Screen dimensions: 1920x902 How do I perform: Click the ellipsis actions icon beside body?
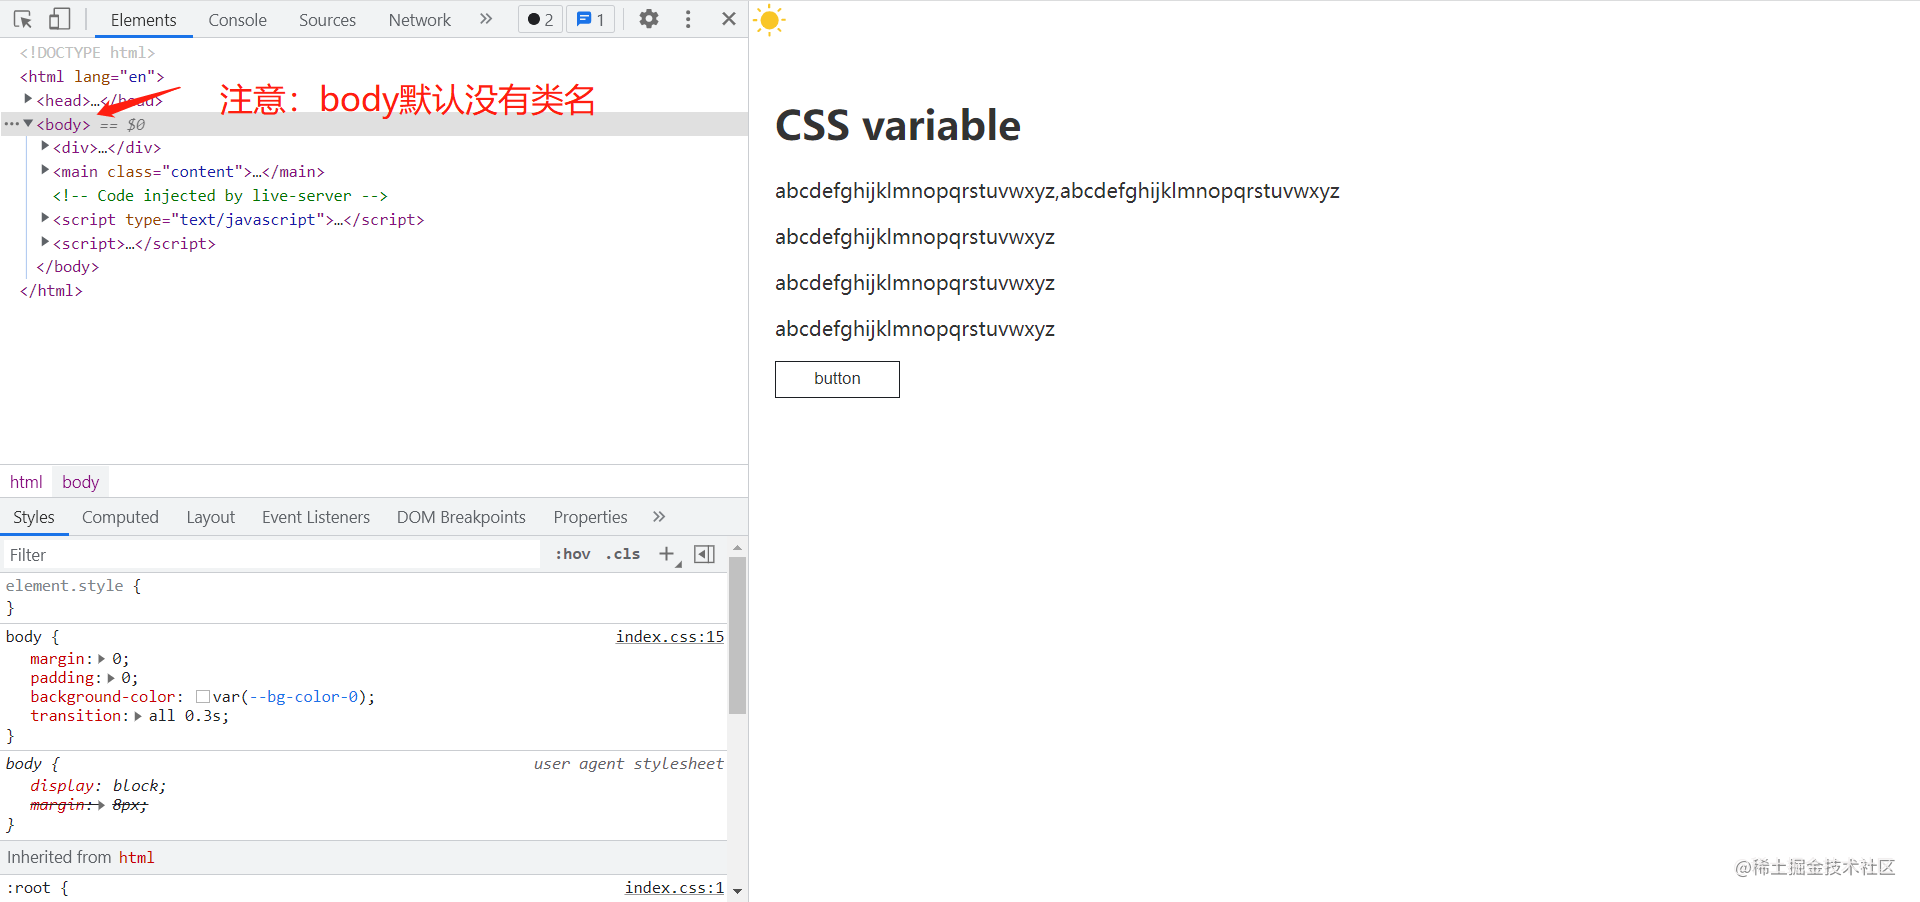[x=11, y=124]
